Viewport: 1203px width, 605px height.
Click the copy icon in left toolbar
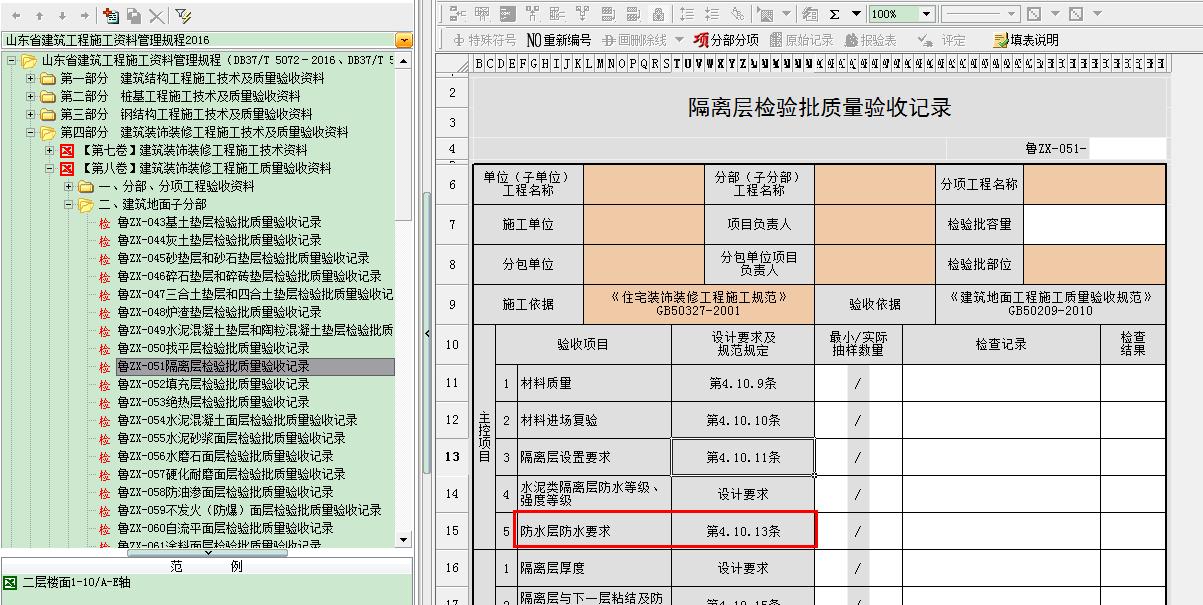tap(134, 16)
